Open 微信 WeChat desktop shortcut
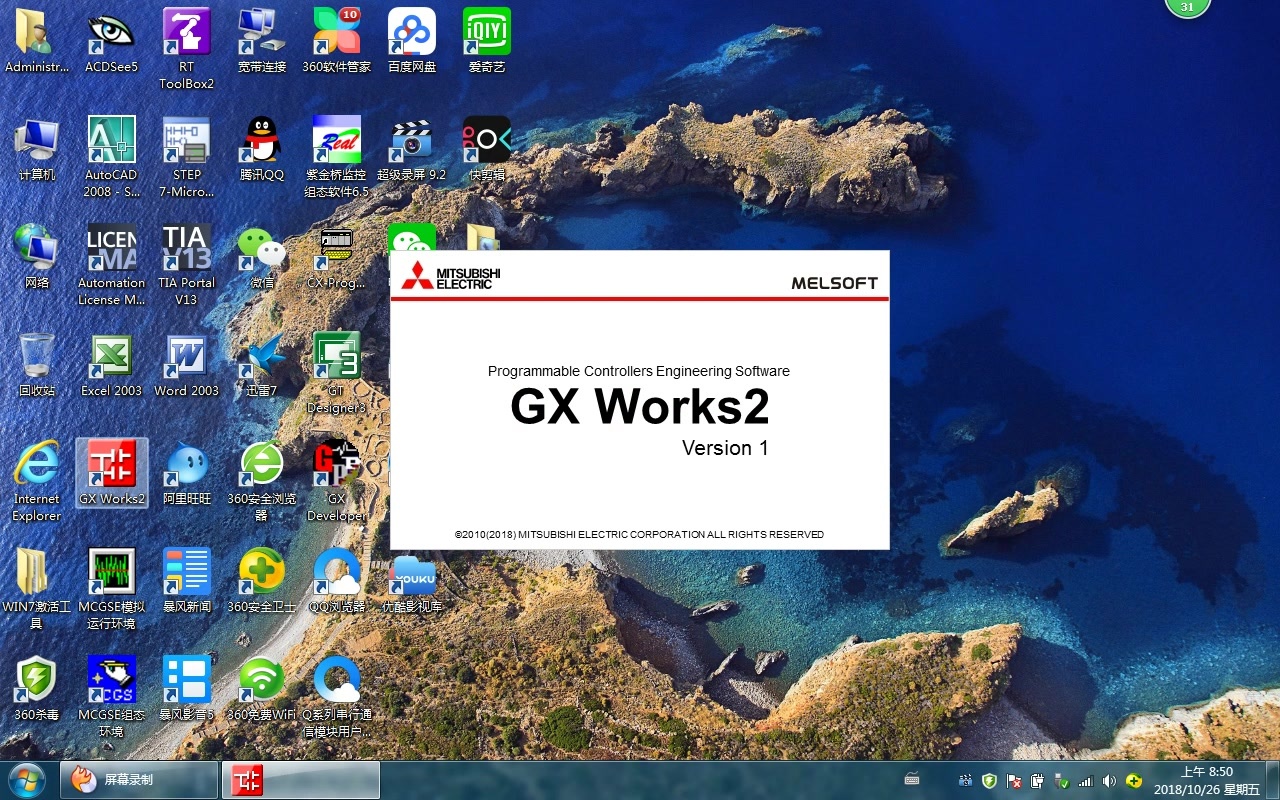This screenshot has width=1280, height=800. 262,256
